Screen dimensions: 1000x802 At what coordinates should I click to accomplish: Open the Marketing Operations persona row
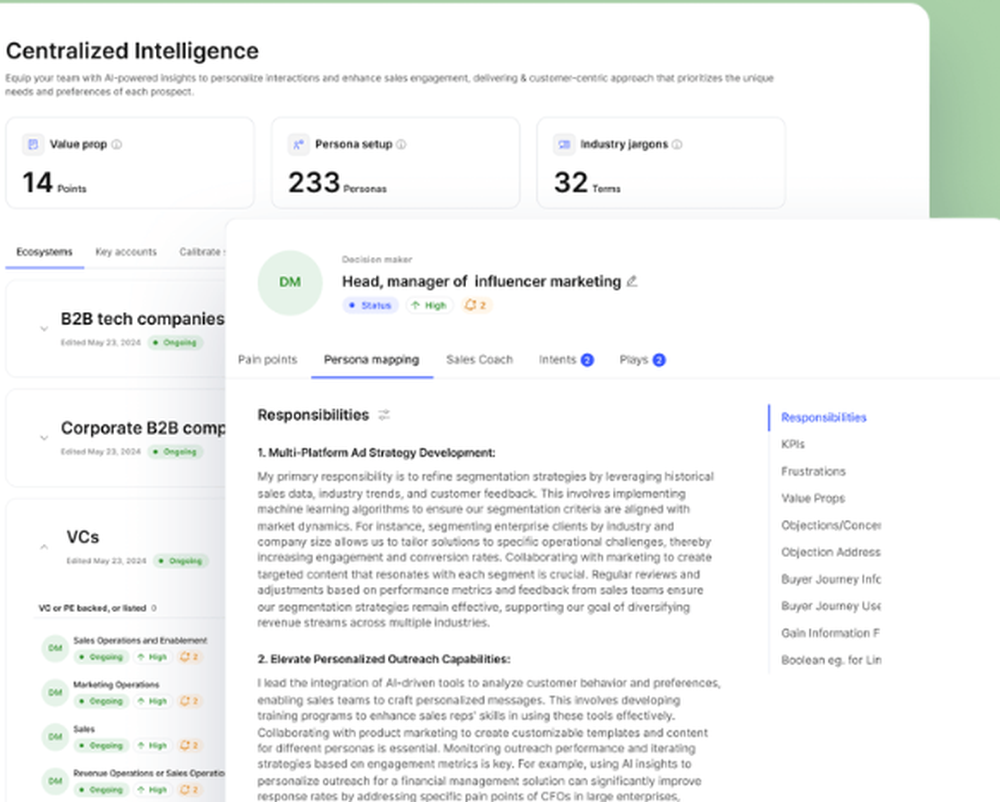coord(116,685)
